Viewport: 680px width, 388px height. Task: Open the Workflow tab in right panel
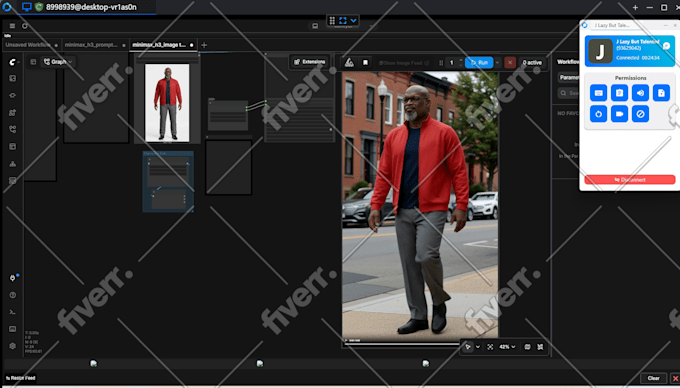[567, 62]
